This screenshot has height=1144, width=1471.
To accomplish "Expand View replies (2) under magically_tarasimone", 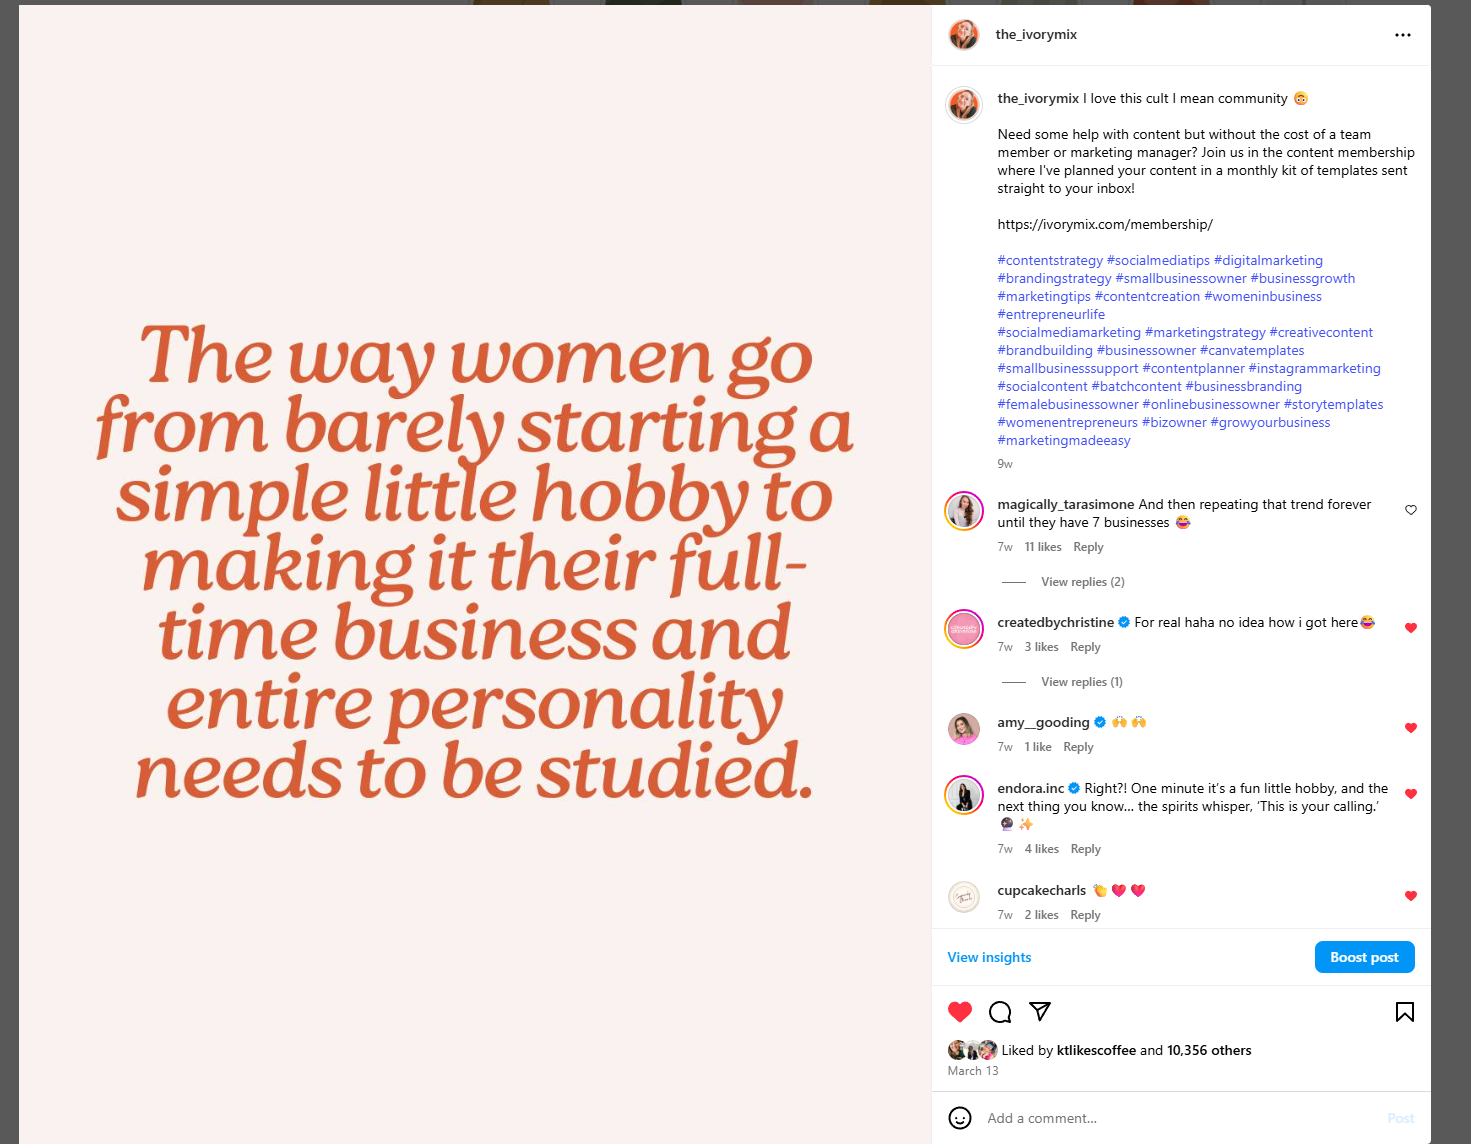I will 1082,582.
